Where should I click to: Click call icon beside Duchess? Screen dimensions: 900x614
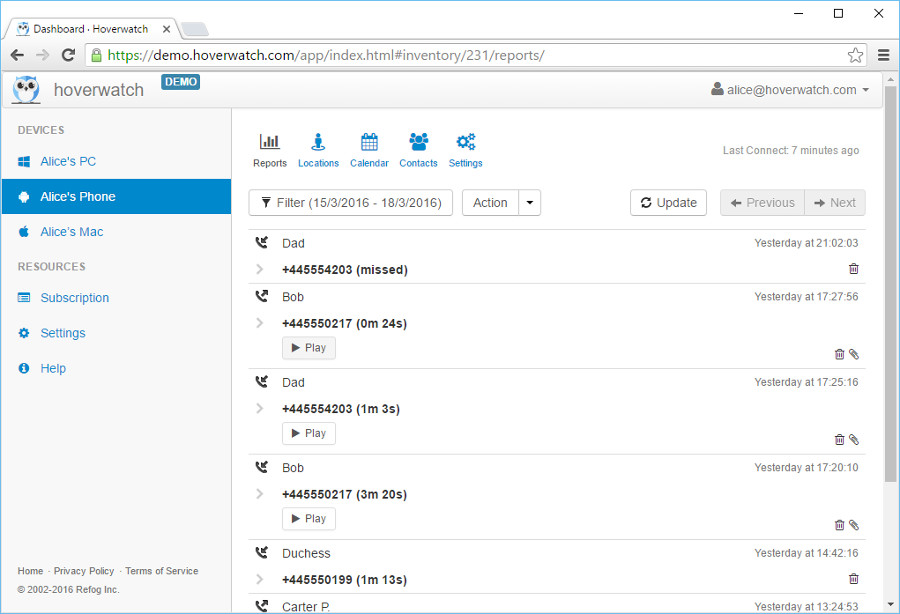tap(262, 553)
